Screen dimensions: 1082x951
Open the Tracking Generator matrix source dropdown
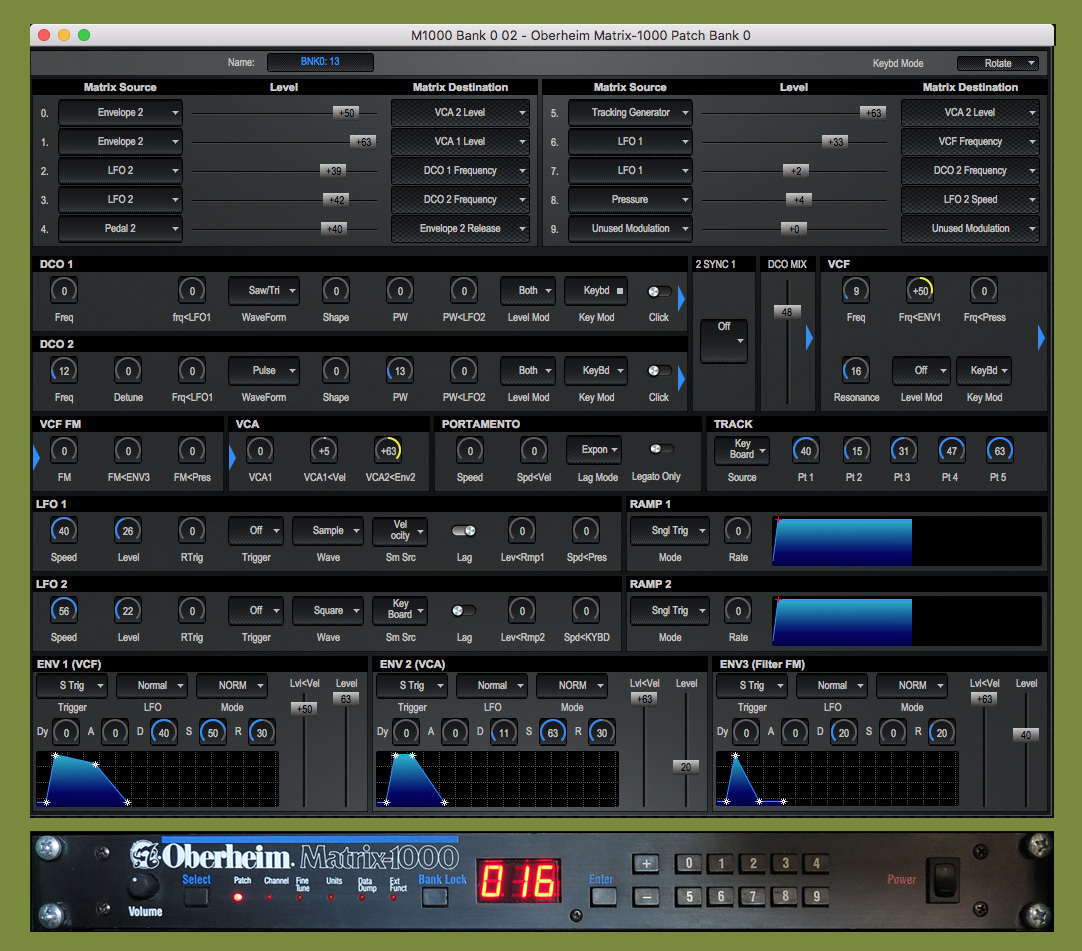[629, 113]
